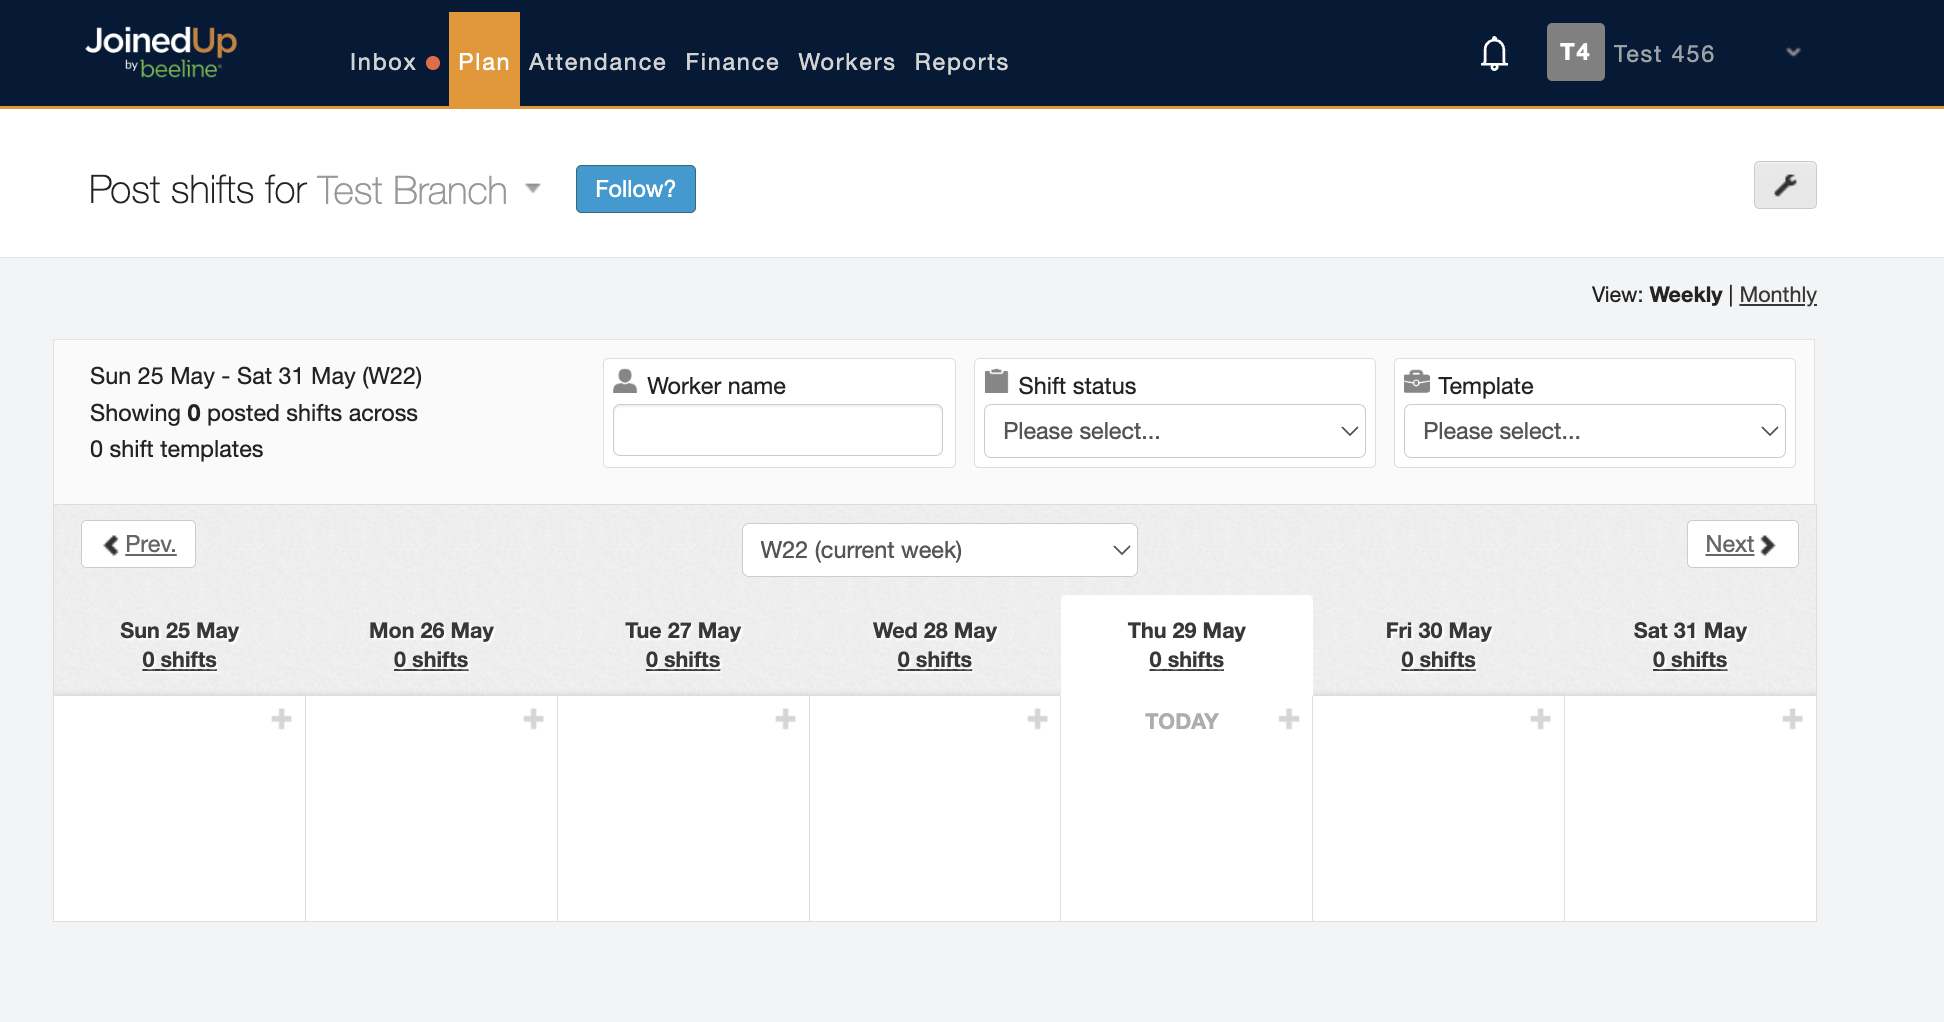Add a shift on Sat 31 May
This screenshot has height=1022, width=1944.
click(1792, 719)
